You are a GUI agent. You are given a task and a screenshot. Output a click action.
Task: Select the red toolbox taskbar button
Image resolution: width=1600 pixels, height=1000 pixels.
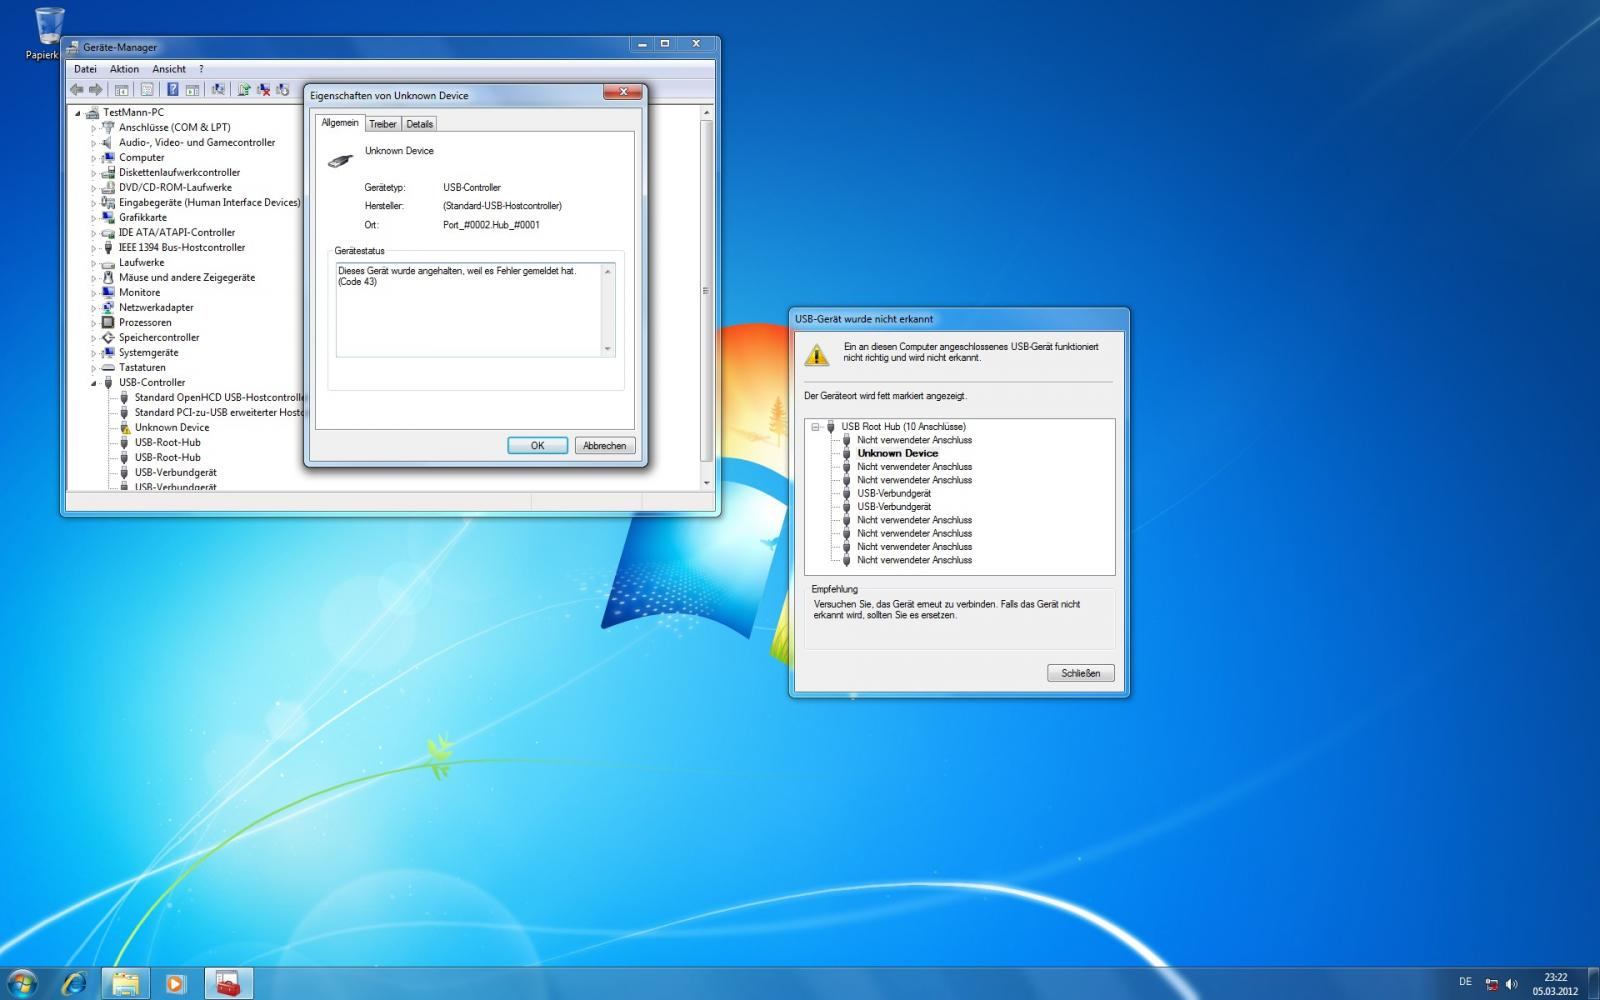229,983
